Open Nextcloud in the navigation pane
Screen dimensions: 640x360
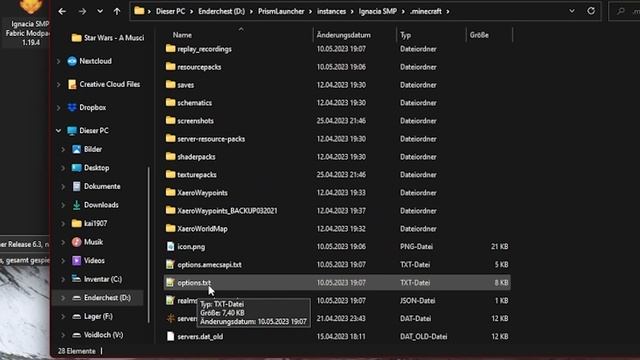point(89,61)
